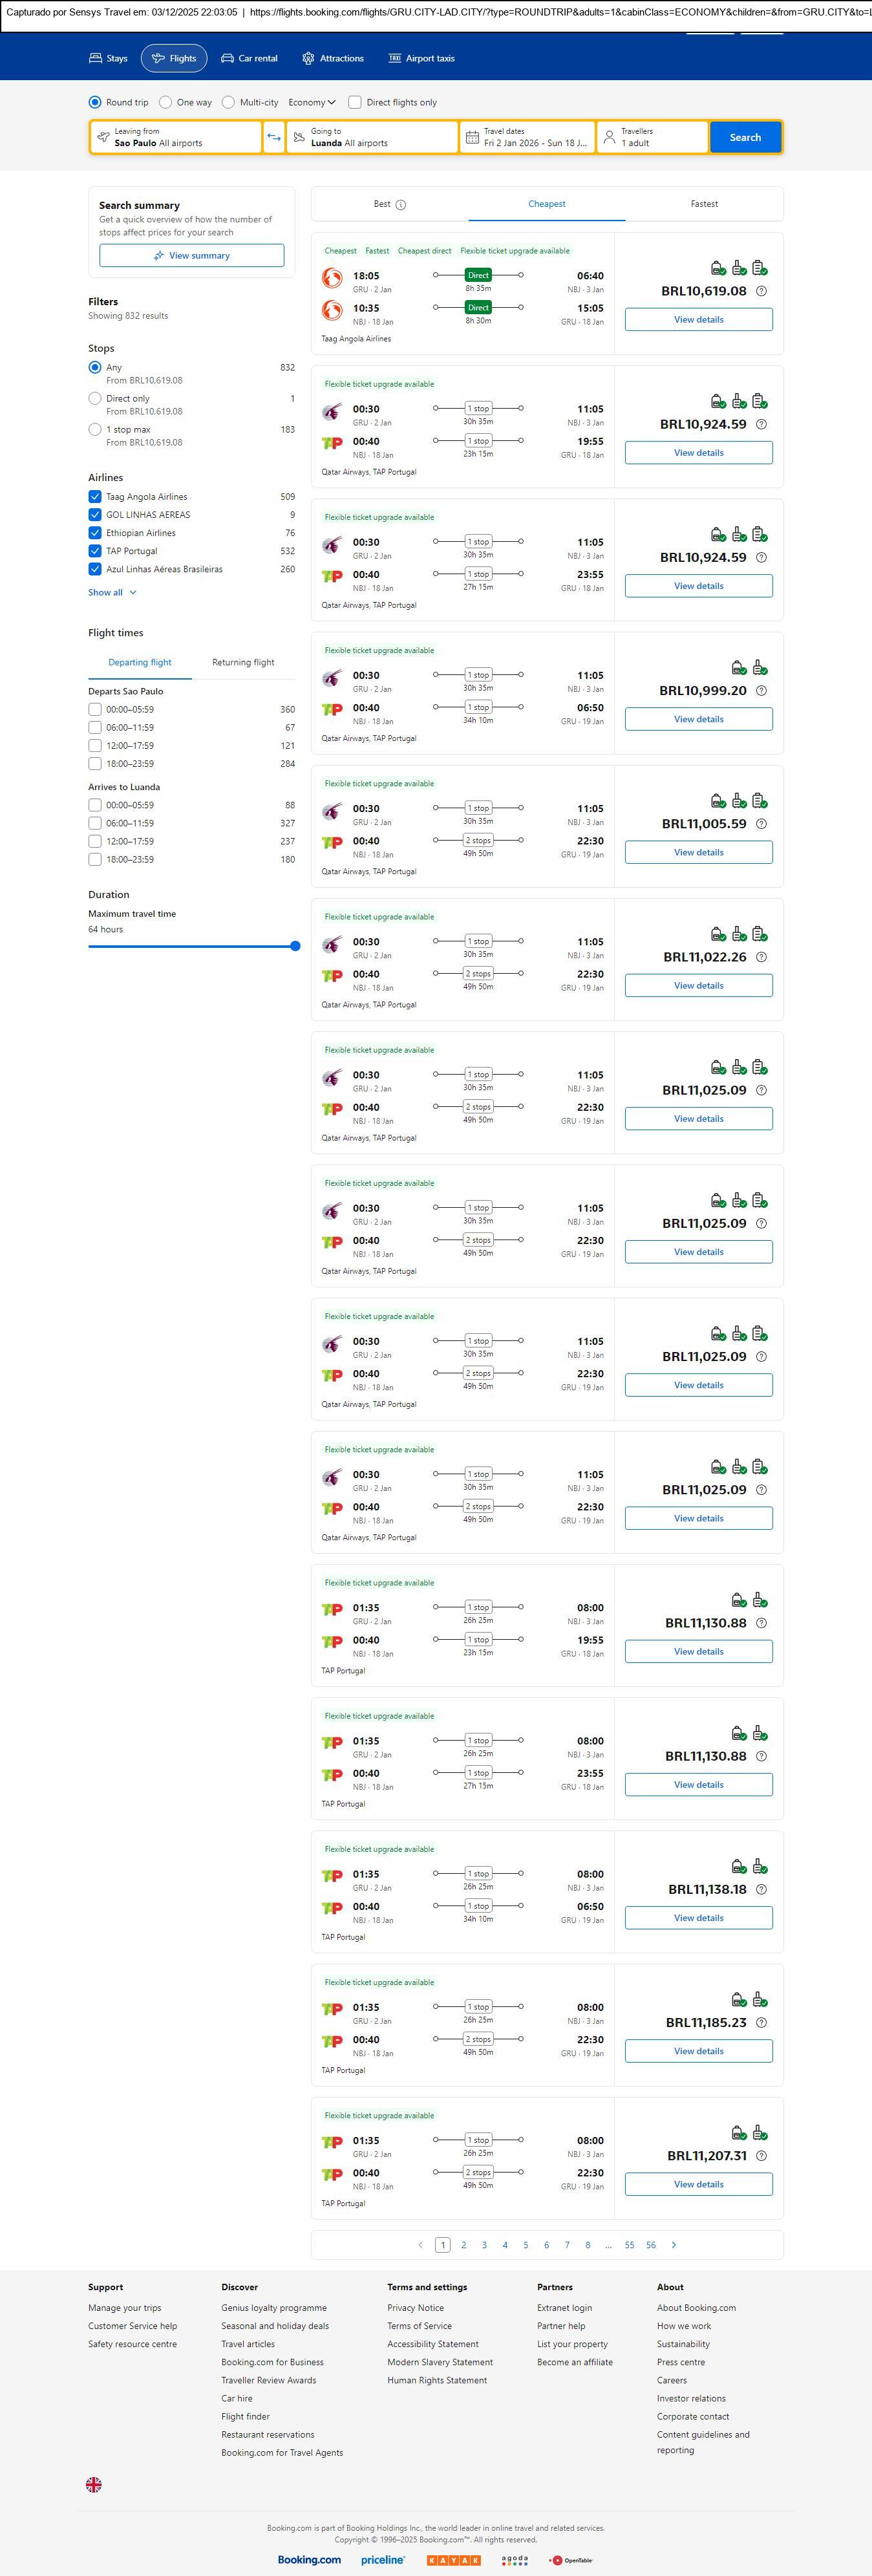
Task: Switch to the Returning flight tab
Action: (x=243, y=662)
